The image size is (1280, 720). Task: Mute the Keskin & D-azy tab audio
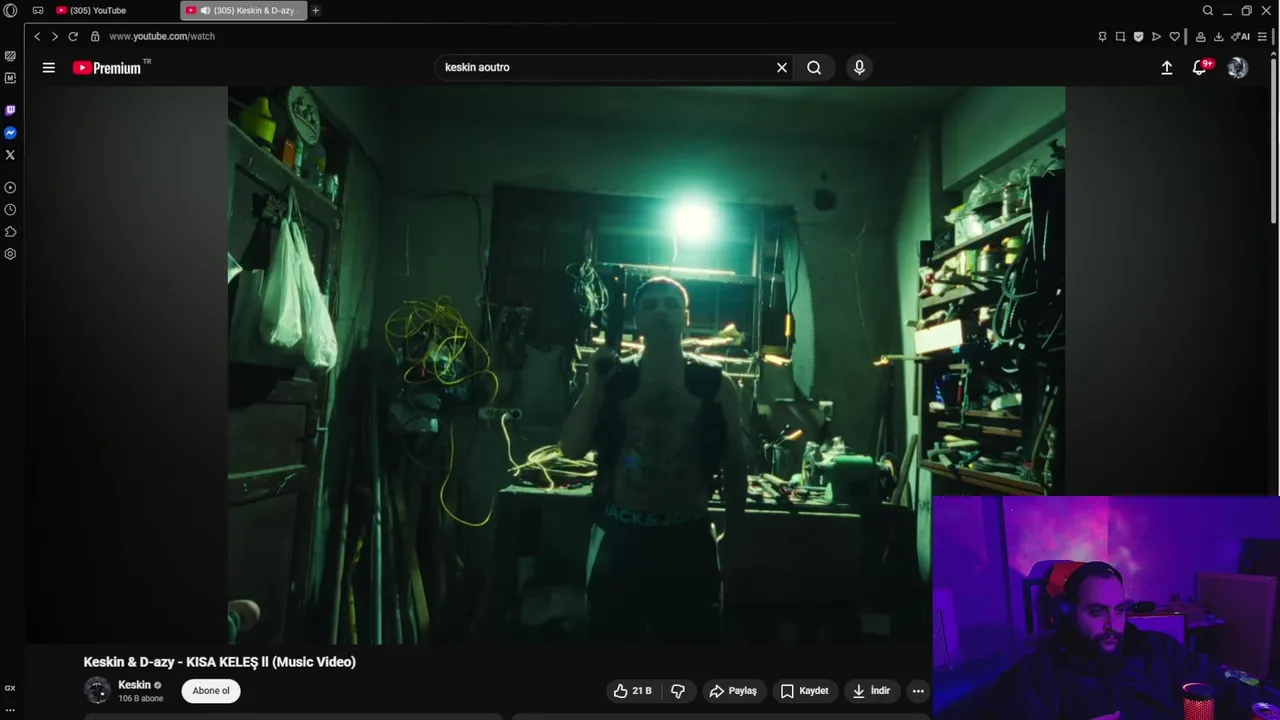point(205,10)
